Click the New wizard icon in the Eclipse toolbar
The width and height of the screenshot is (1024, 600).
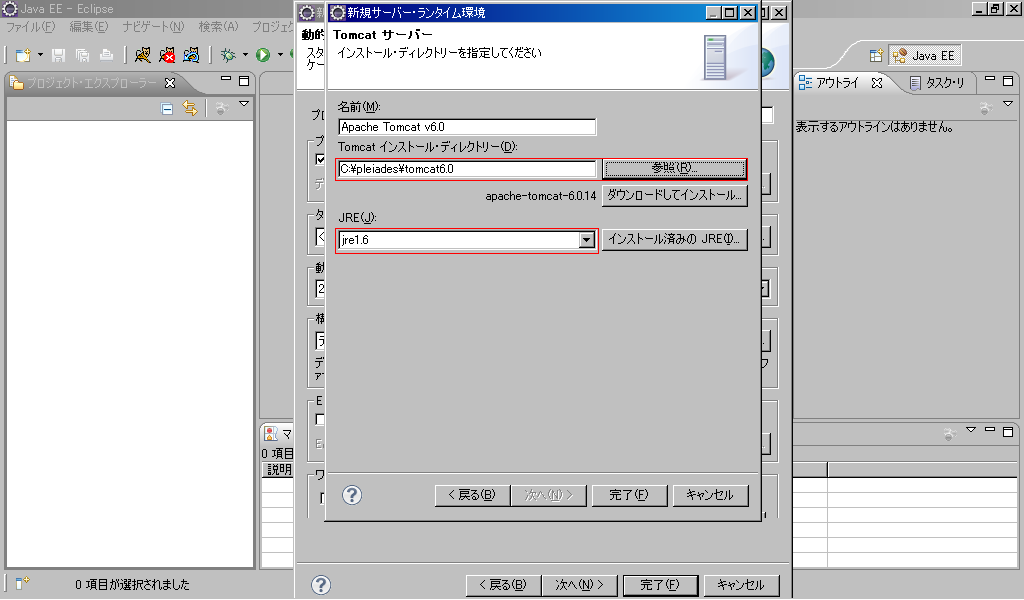tap(23, 55)
